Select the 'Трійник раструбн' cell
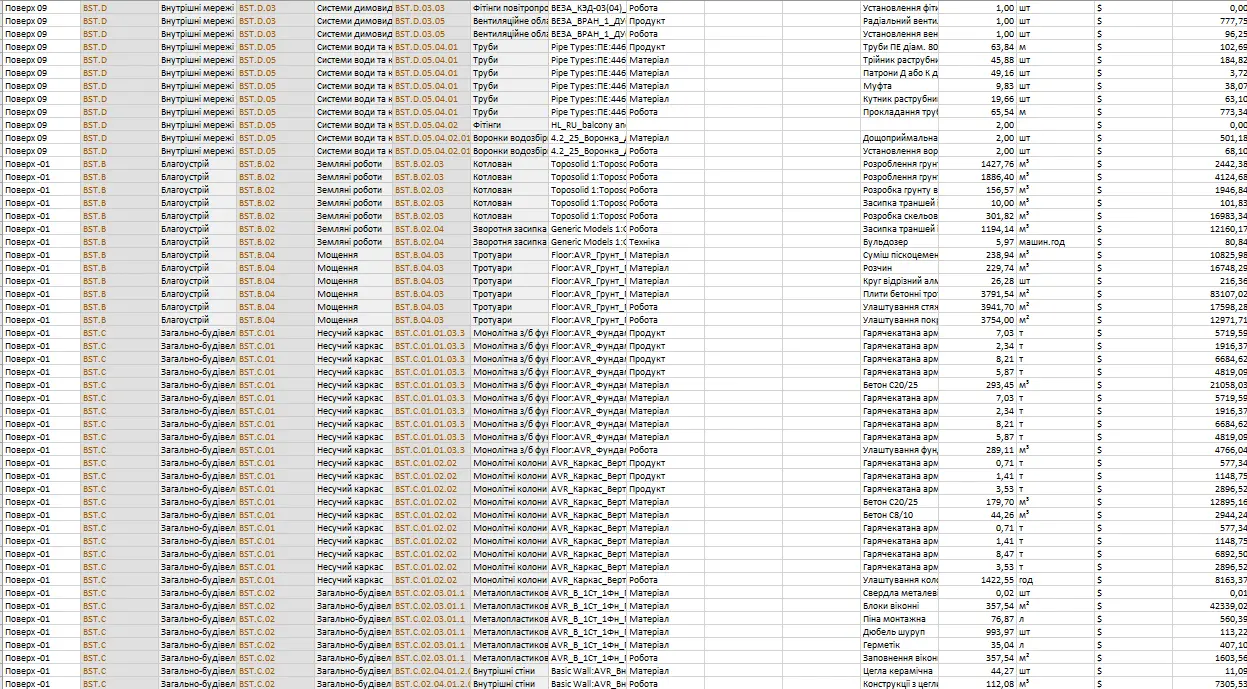The width and height of the screenshot is (1247, 689). pyautogui.click(x=900, y=59)
